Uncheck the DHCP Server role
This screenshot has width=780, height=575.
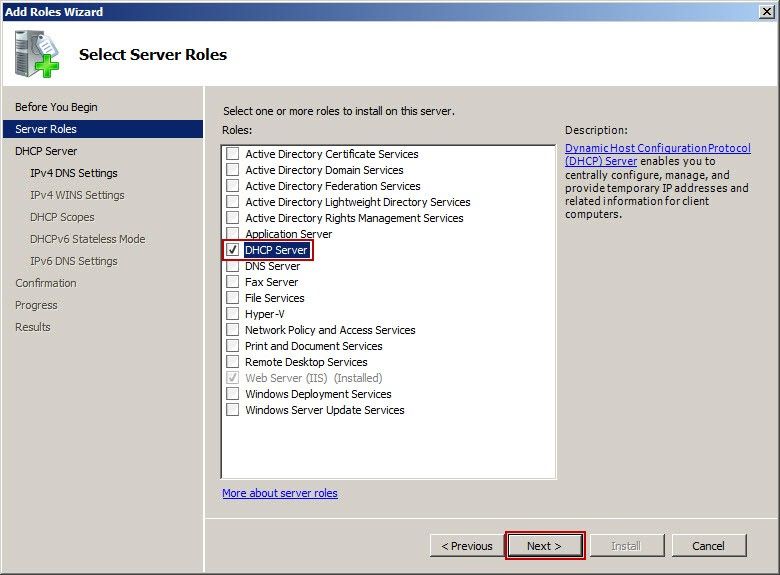click(232, 250)
